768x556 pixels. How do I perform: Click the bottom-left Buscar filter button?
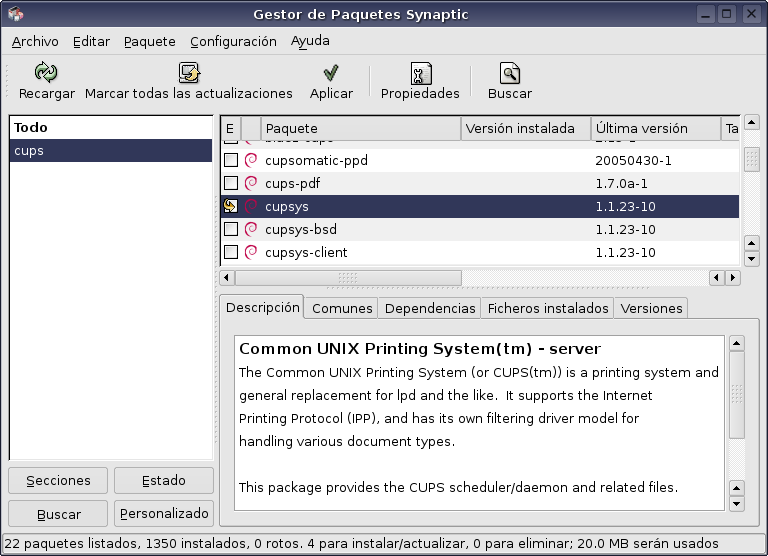coord(58,514)
